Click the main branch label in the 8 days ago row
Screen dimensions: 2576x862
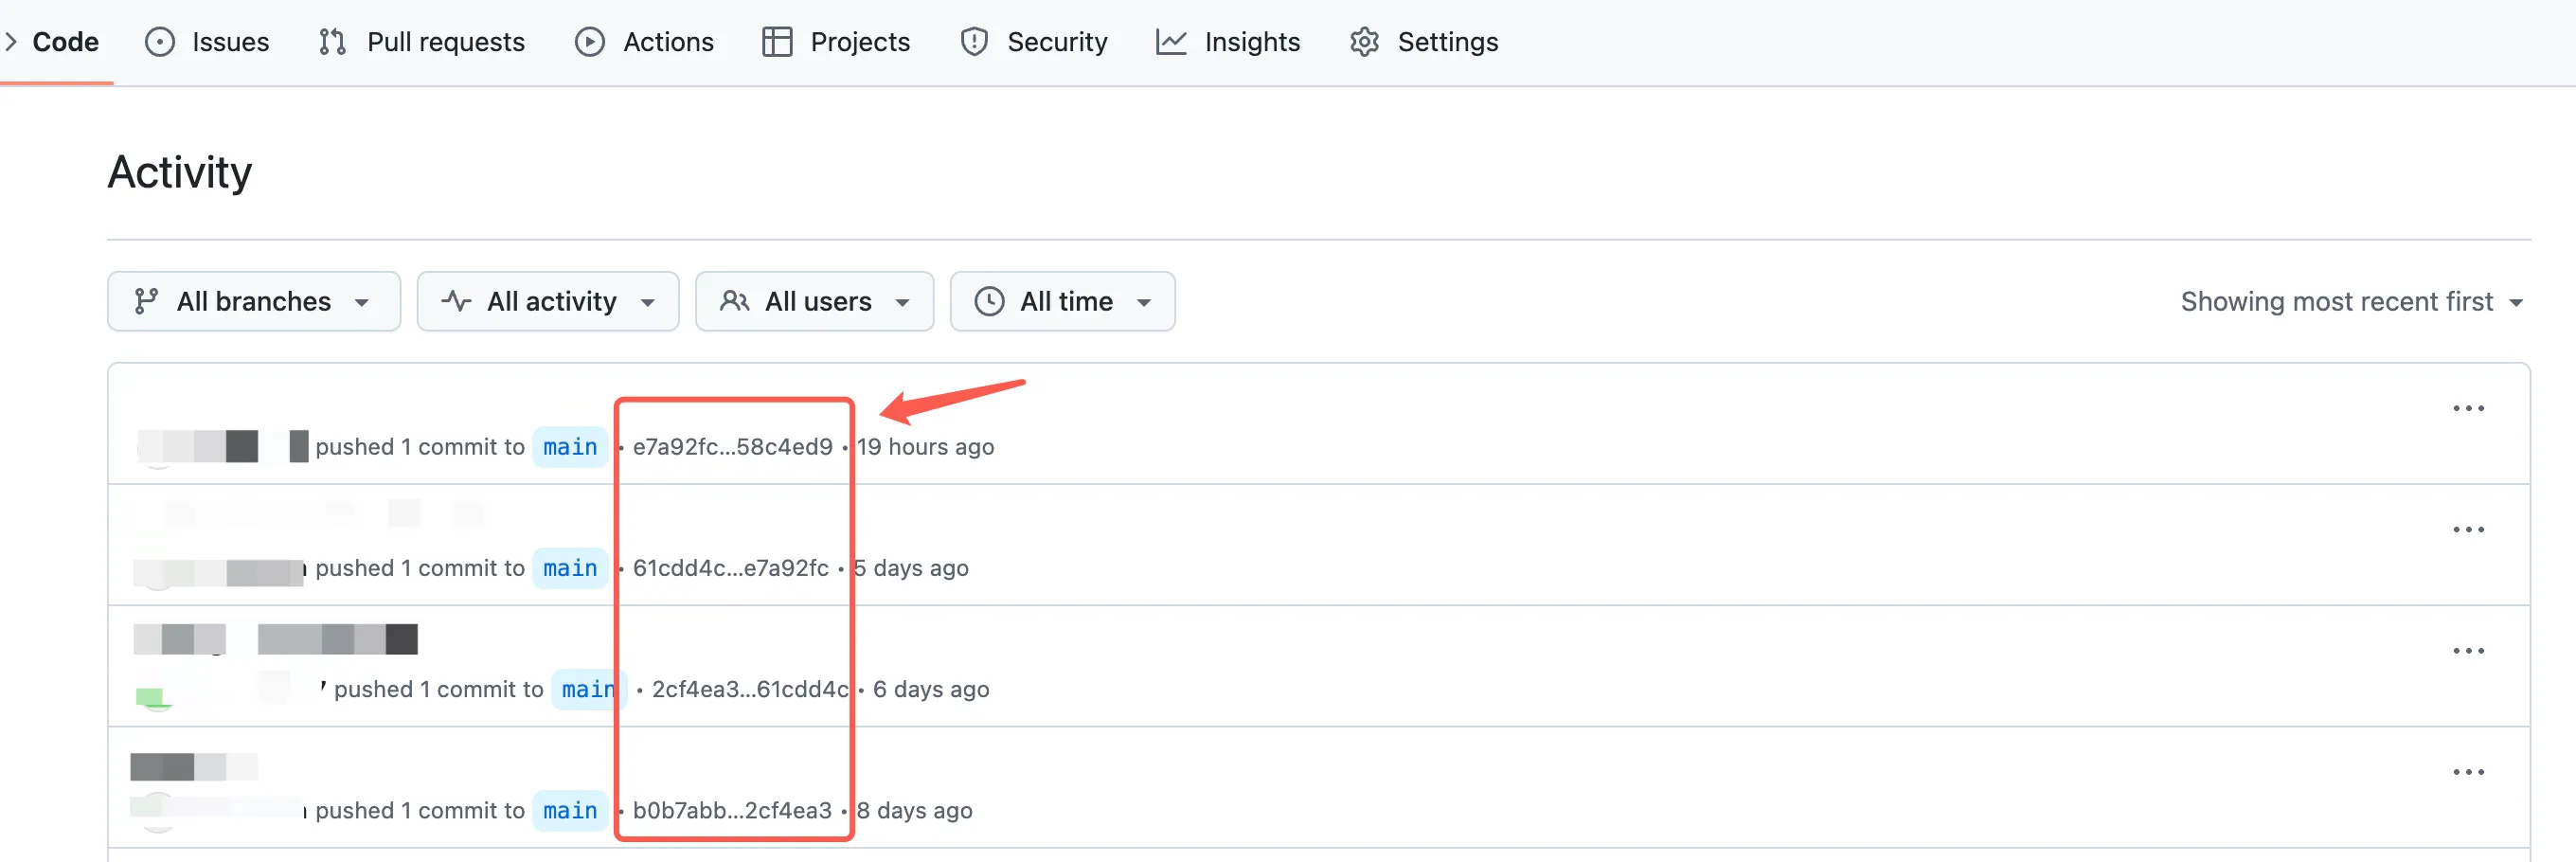tap(570, 810)
